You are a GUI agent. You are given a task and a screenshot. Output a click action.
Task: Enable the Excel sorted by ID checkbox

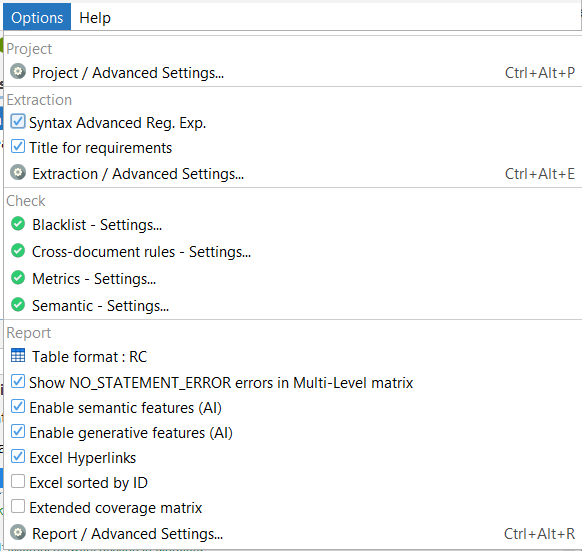coord(18,481)
